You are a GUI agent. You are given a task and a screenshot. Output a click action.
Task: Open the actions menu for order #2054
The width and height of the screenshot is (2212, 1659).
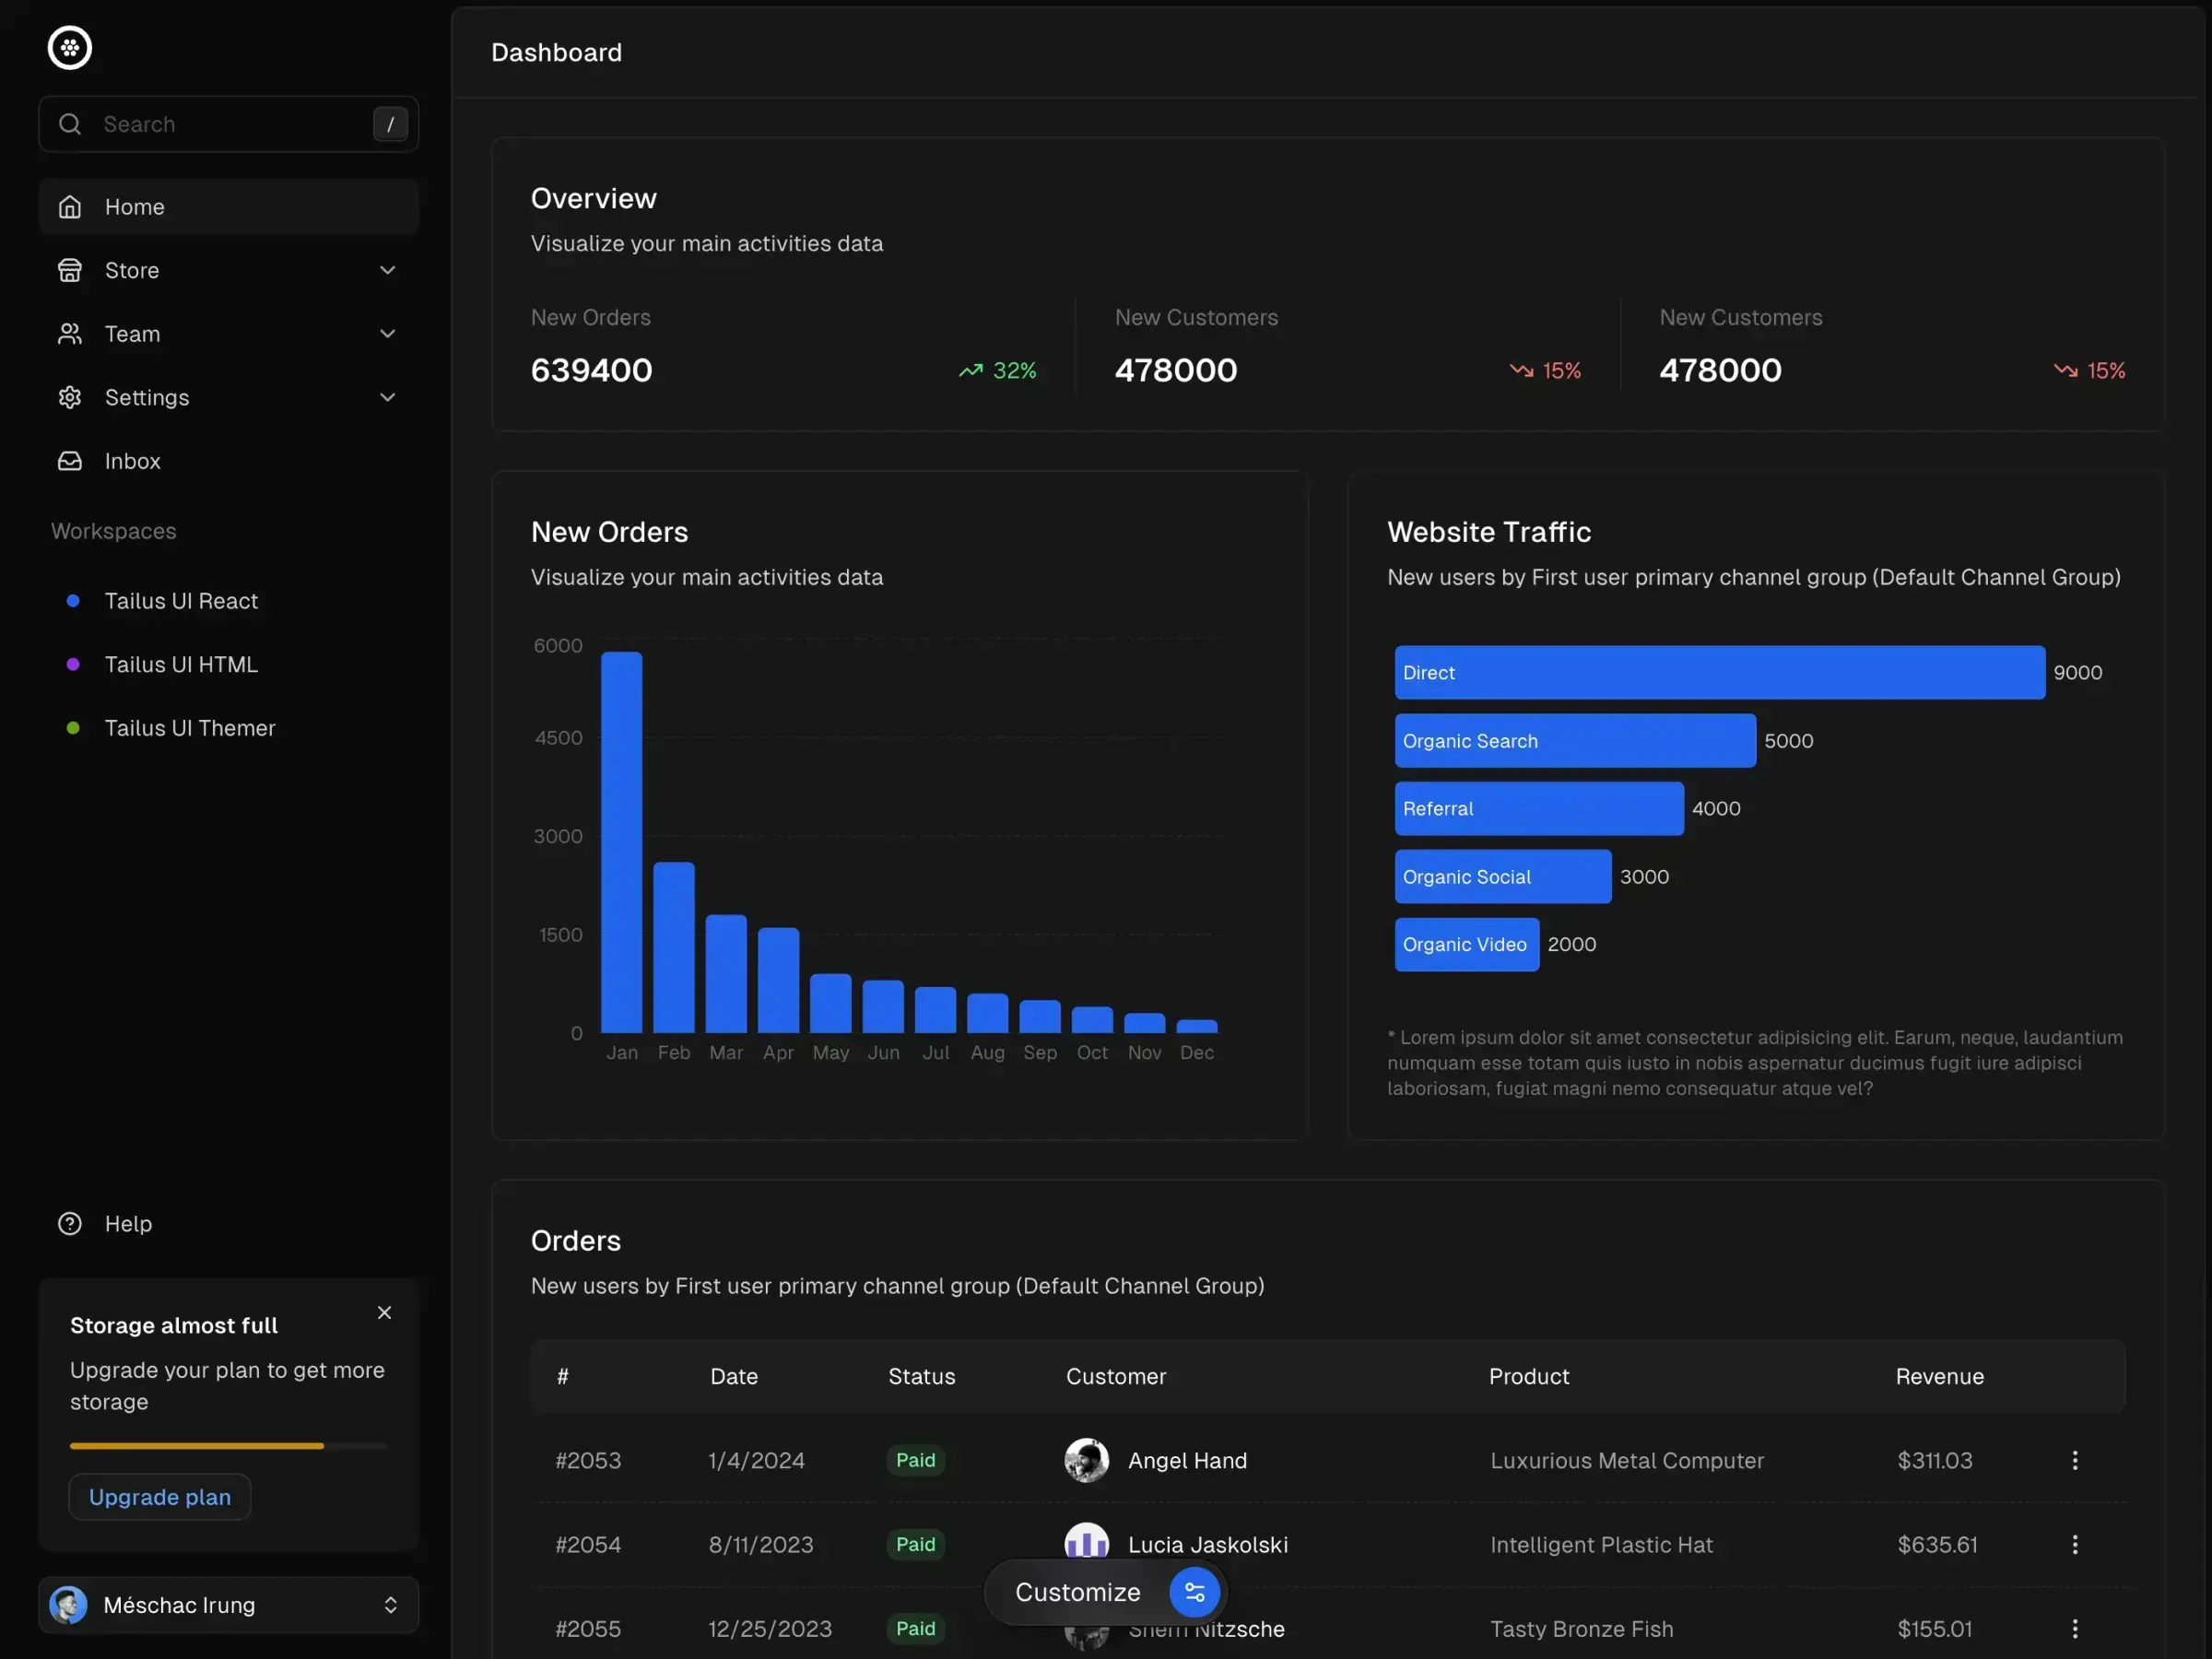[2075, 1544]
